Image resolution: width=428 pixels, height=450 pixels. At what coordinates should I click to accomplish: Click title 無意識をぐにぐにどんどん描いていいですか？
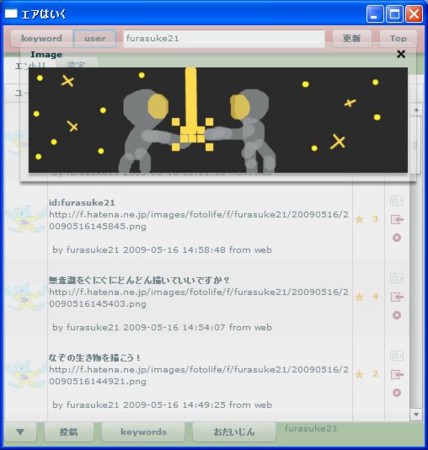click(139, 280)
